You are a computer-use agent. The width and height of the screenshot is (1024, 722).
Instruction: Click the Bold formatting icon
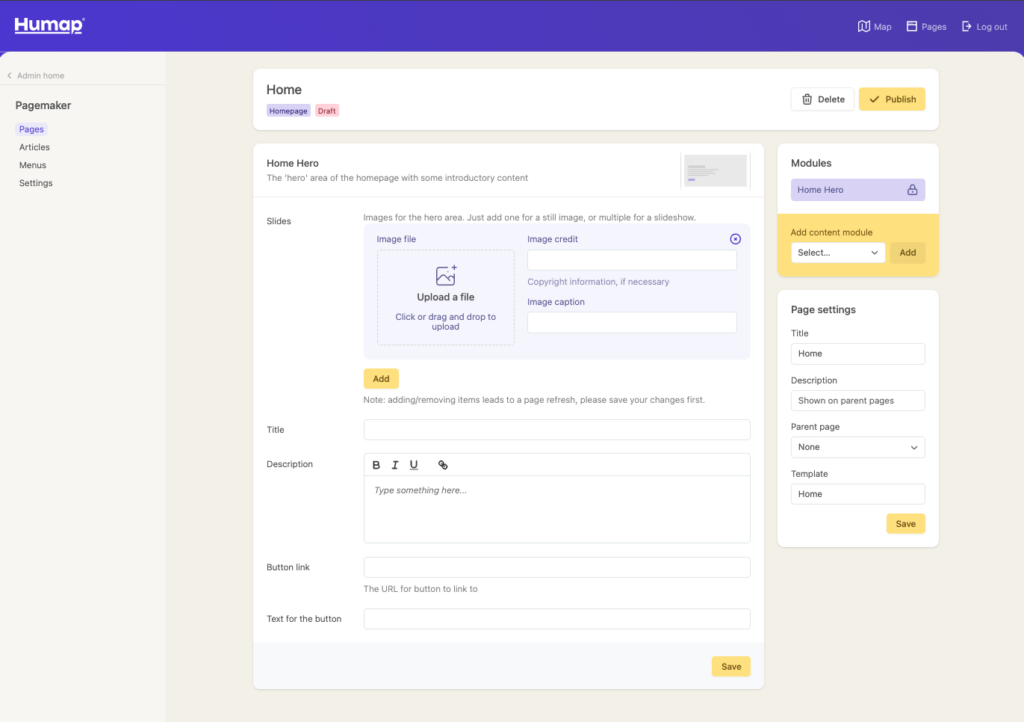click(x=377, y=465)
